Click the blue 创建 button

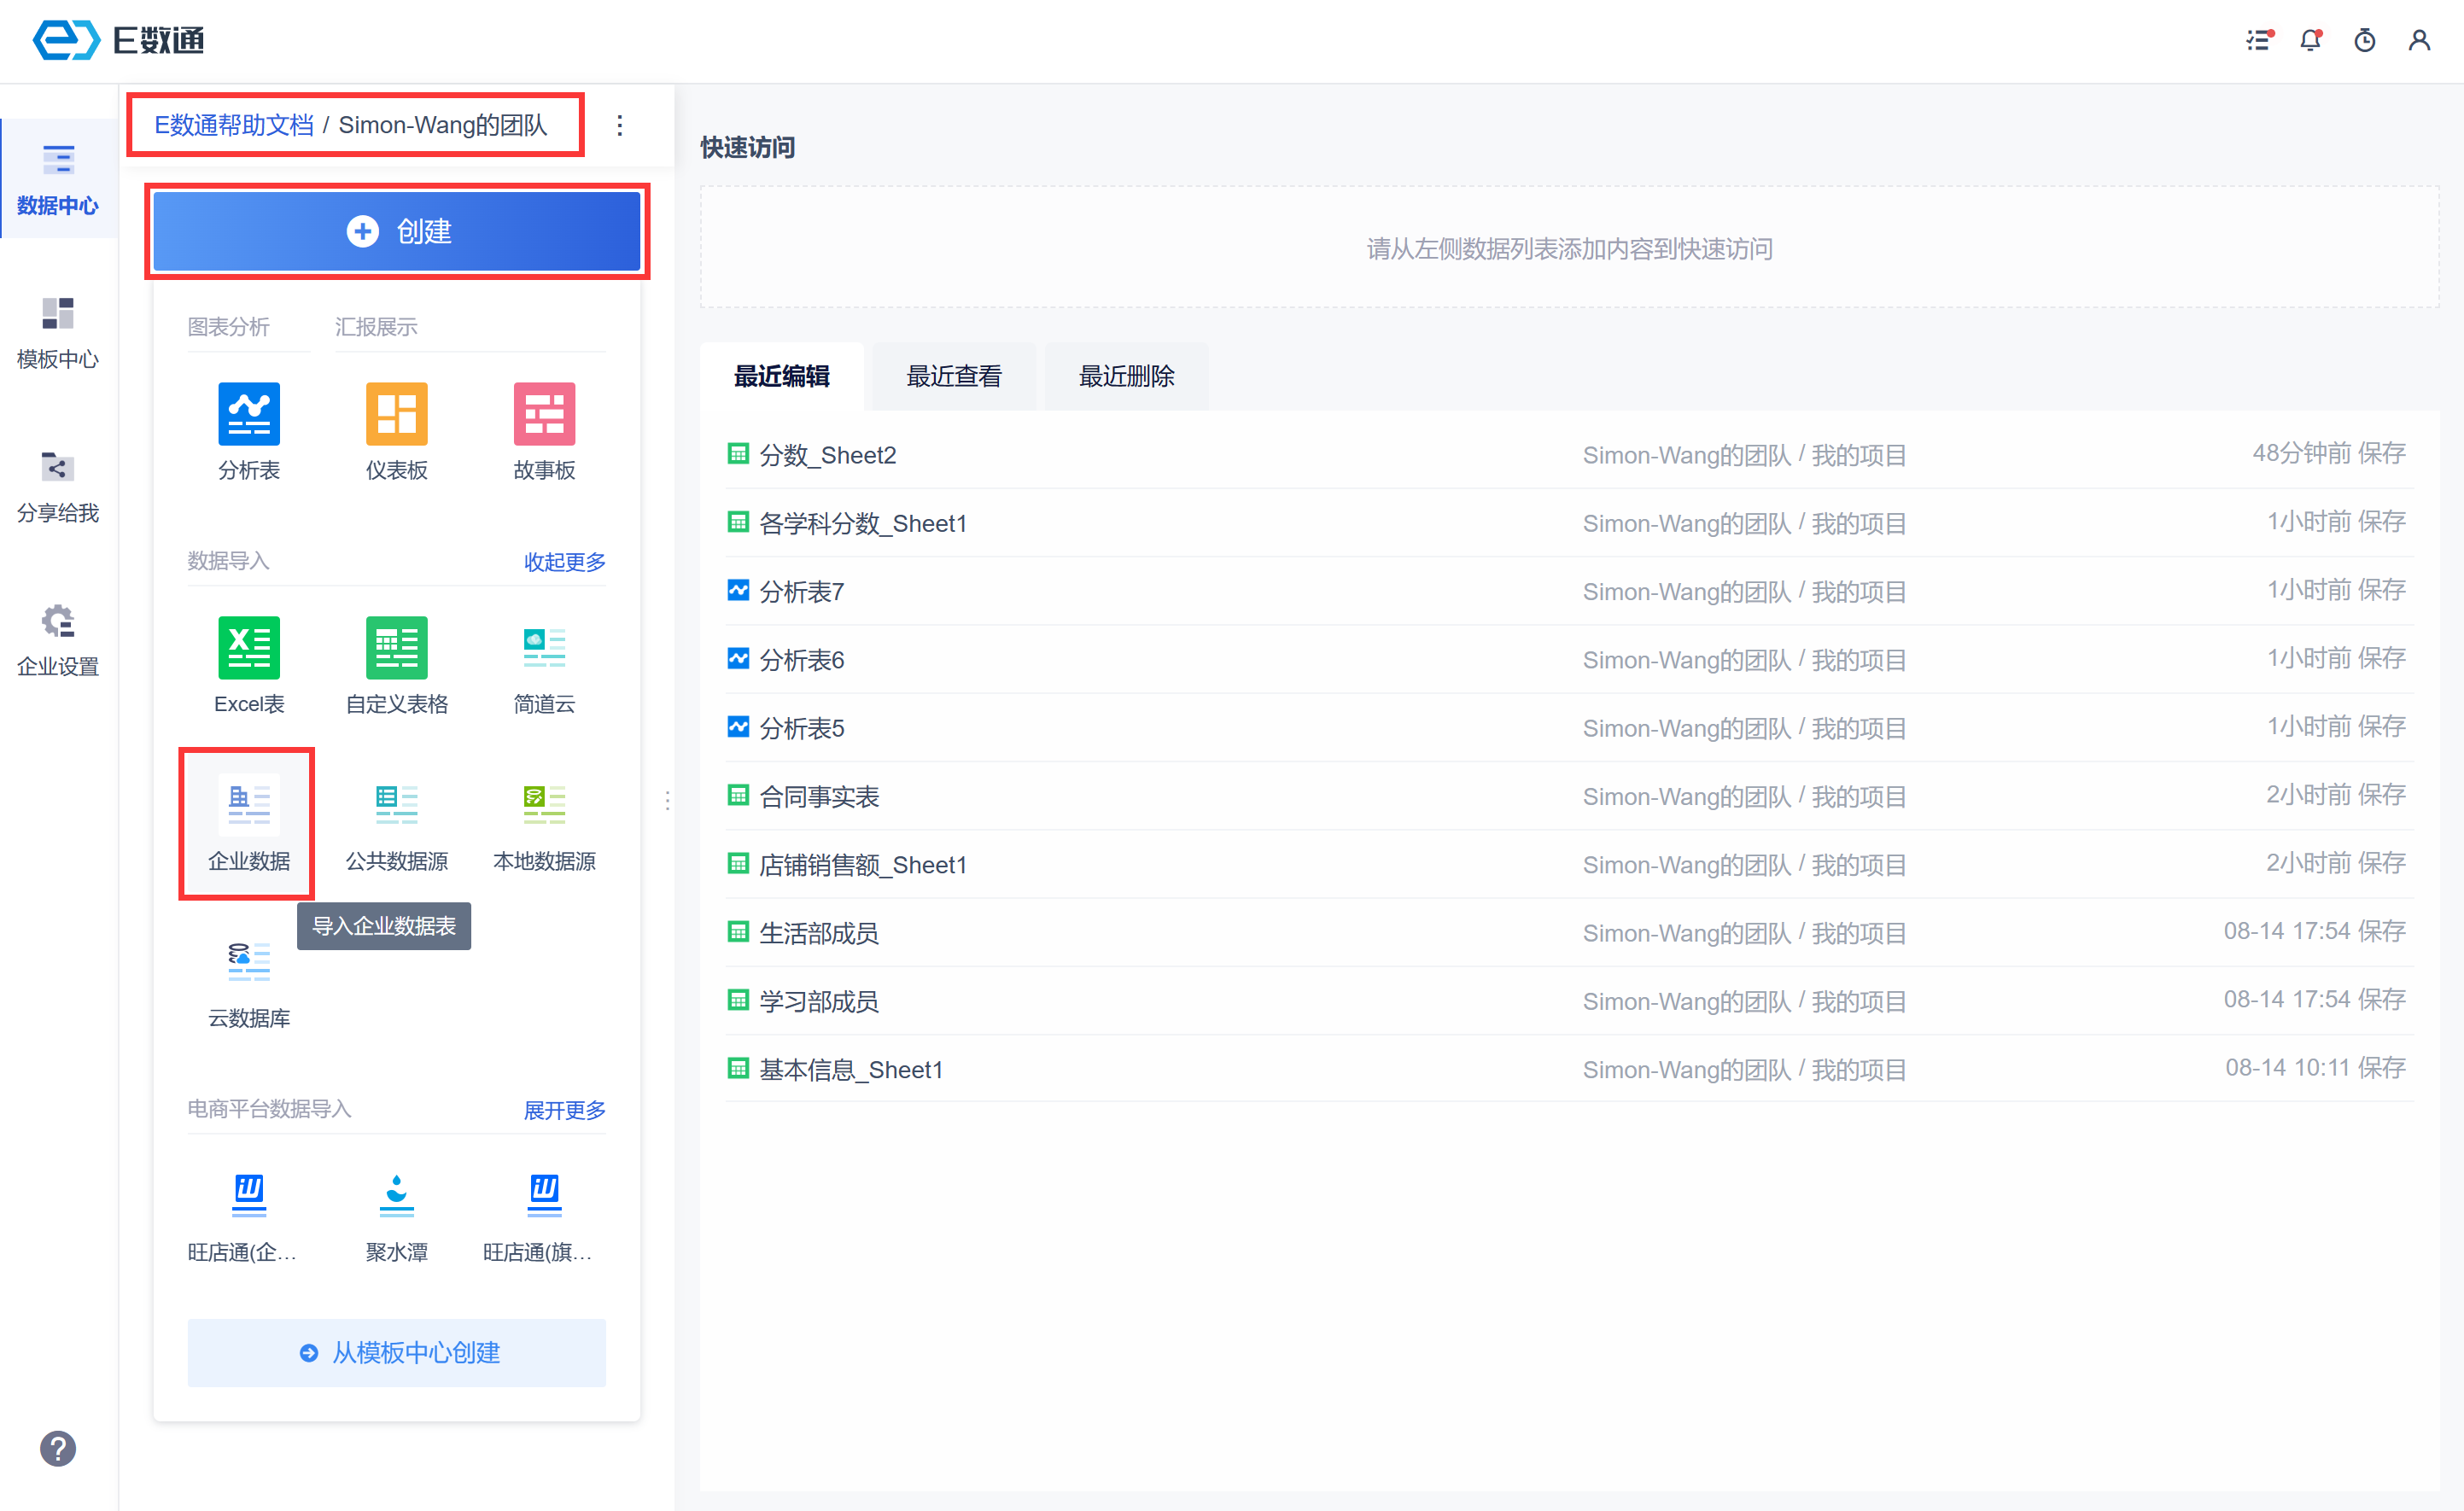coord(397,231)
